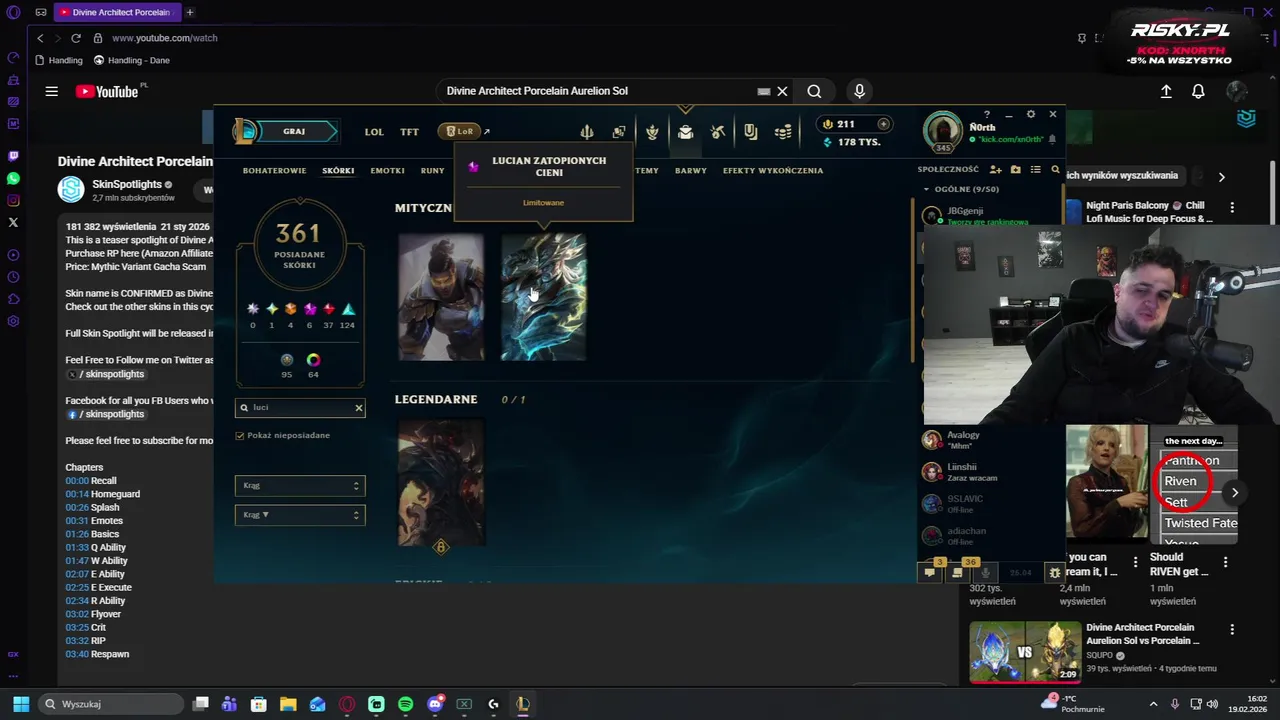The image size is (1280, 720).
Task: Switch to the EFEKTY WYKOŃCZENIA tab
Action: [x=773, y=170]
